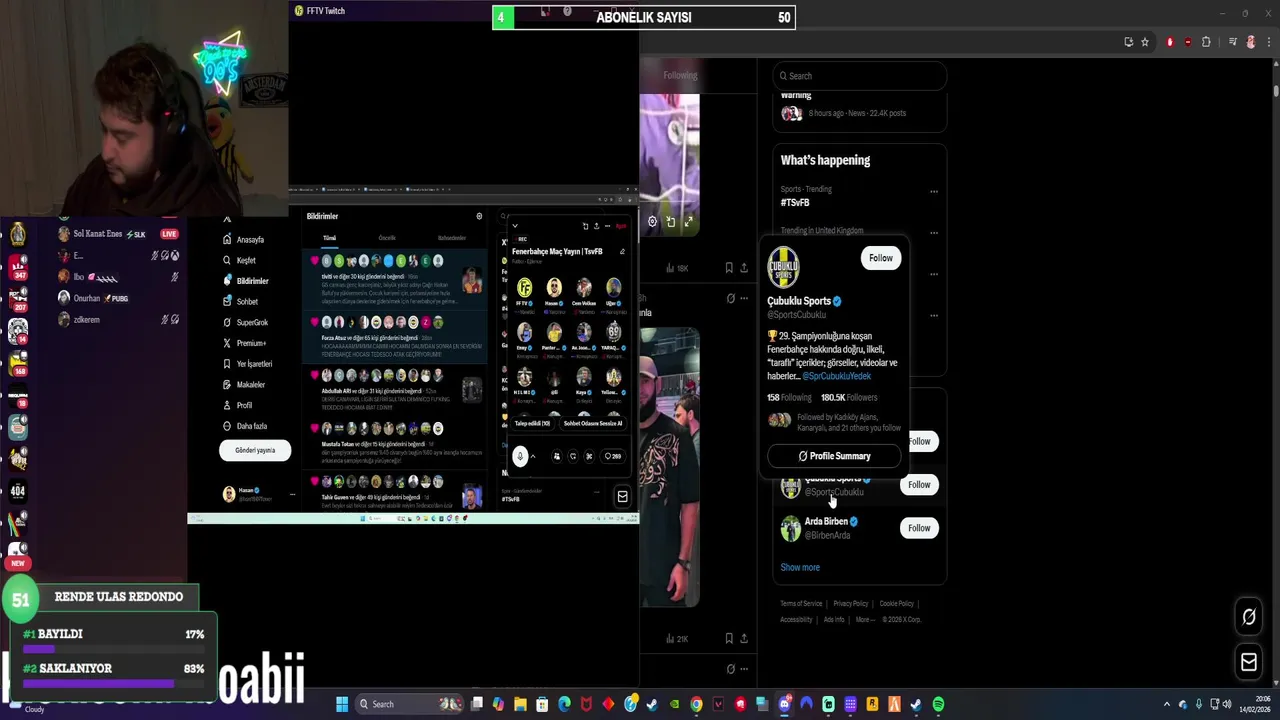Open the taskbar clock and date
This screenshot has height=720, width=1280.
tap(1254, 704)
